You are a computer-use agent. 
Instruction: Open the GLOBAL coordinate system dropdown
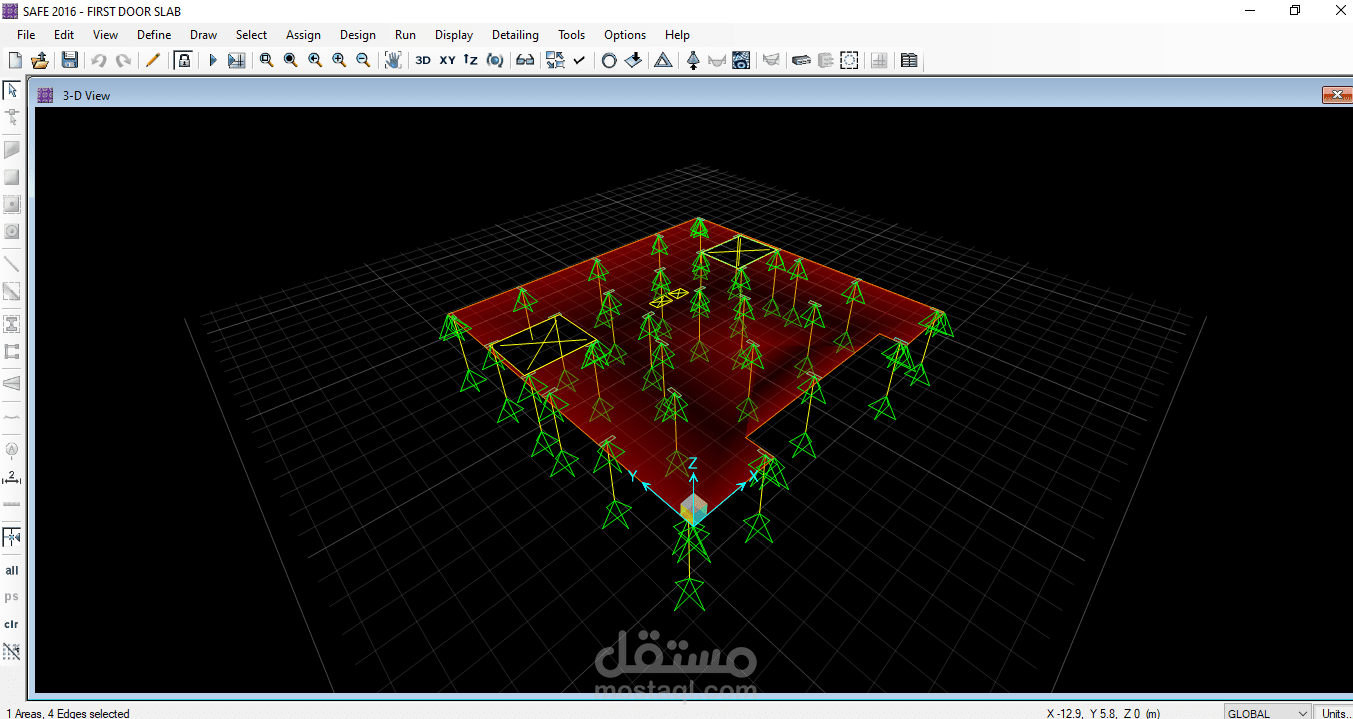(x=1267, y=712)
